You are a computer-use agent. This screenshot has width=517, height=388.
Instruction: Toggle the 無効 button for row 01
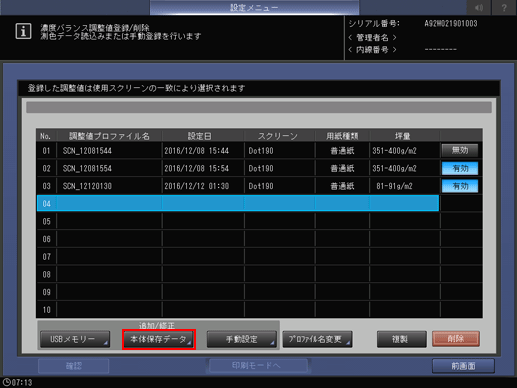tap(460, 150)
